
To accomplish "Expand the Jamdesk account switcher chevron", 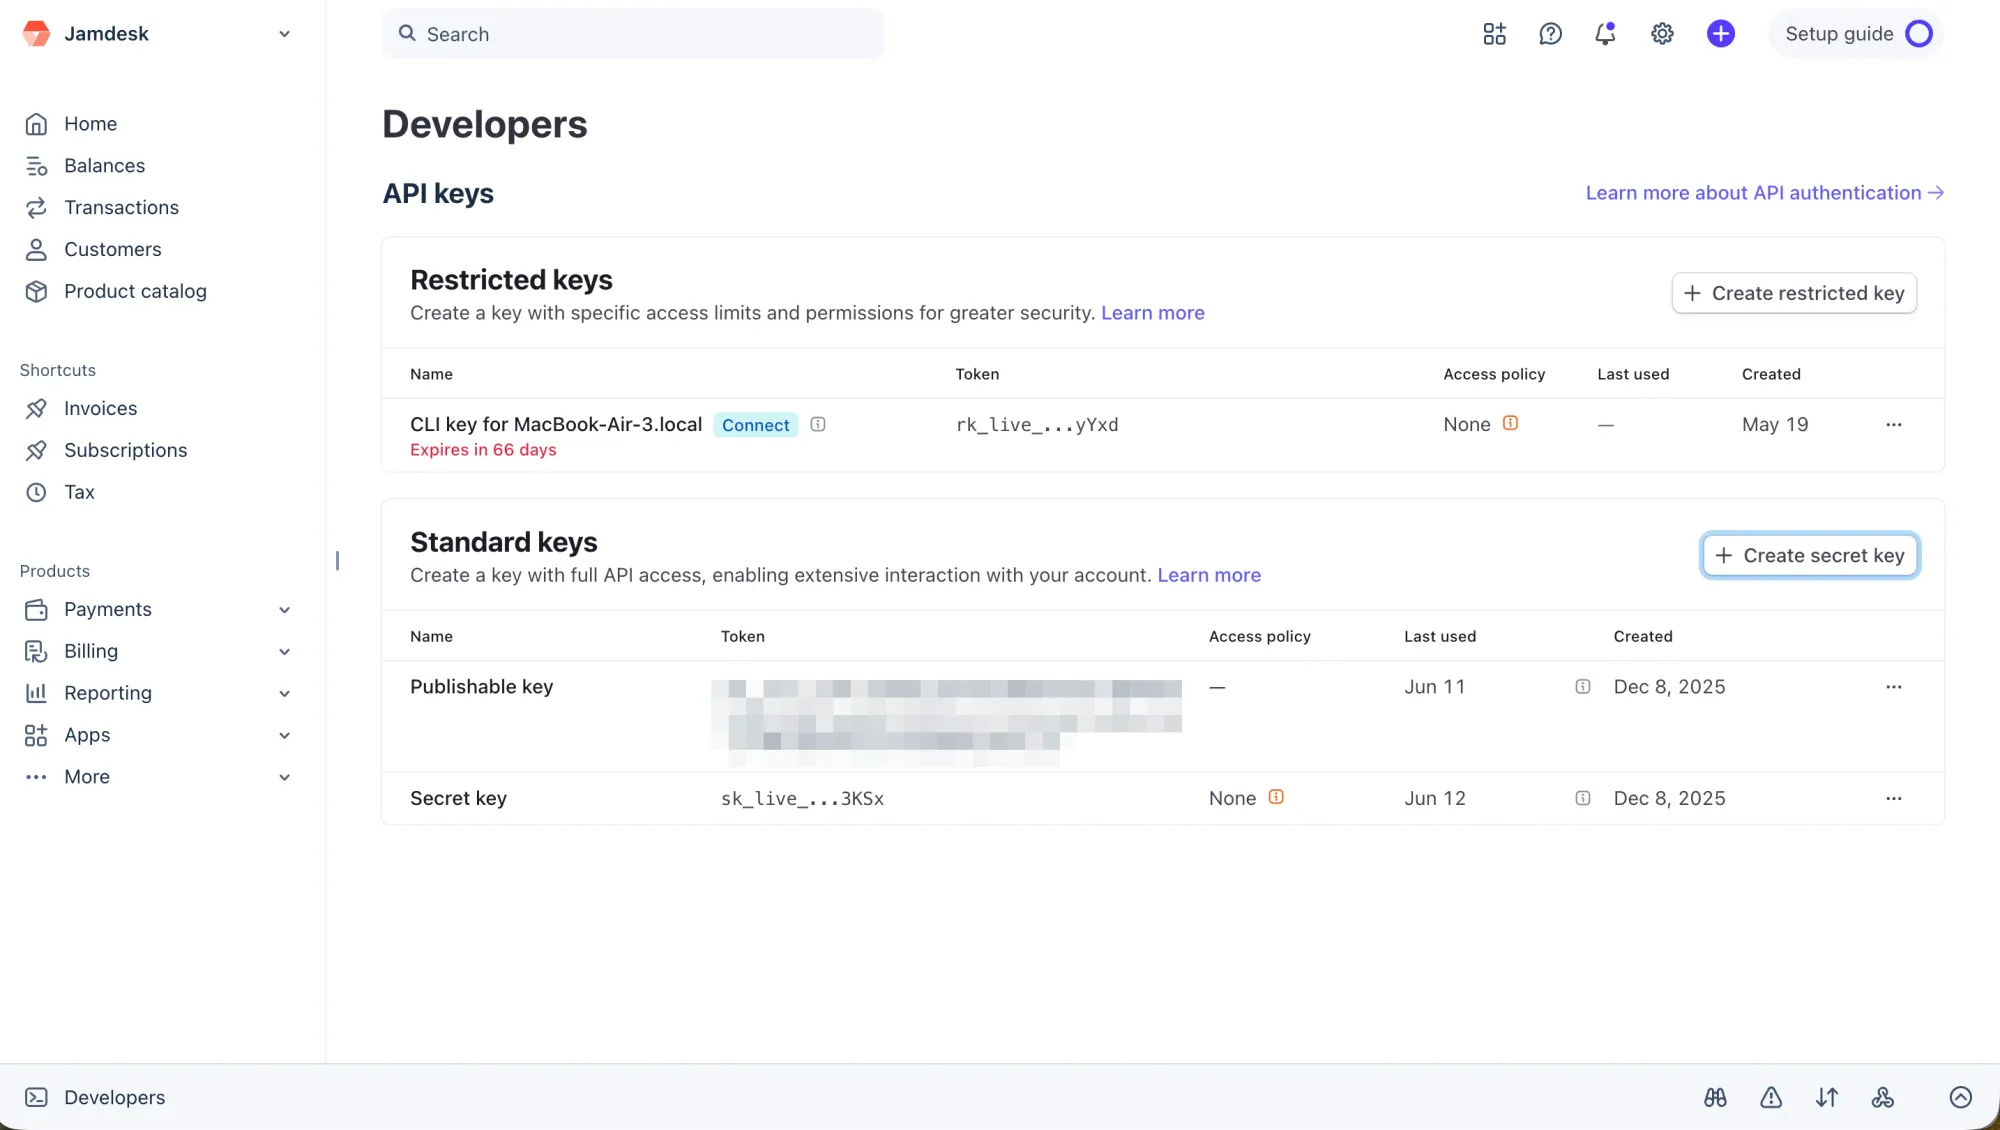I will (284, 34).
